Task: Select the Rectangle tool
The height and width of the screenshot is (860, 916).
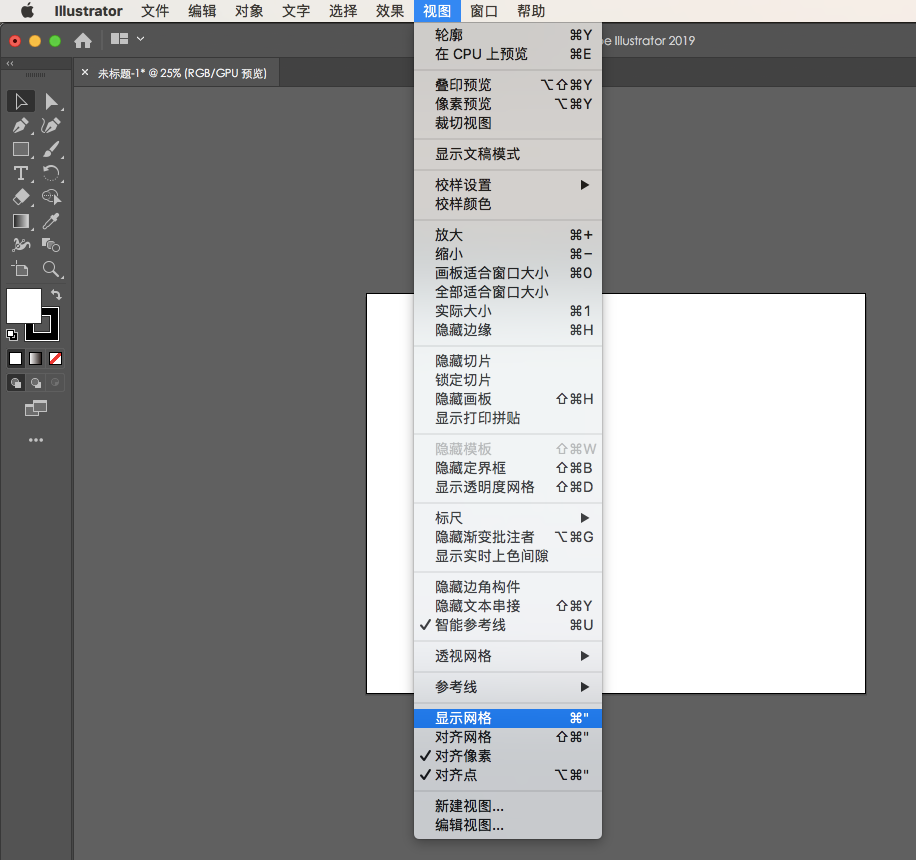Action: tap(21, 150)
